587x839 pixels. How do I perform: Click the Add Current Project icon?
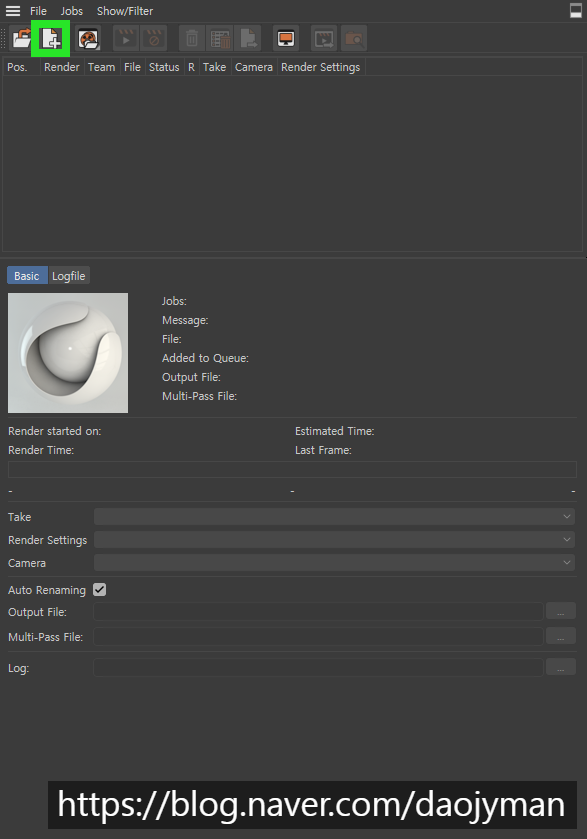[51, 39]
